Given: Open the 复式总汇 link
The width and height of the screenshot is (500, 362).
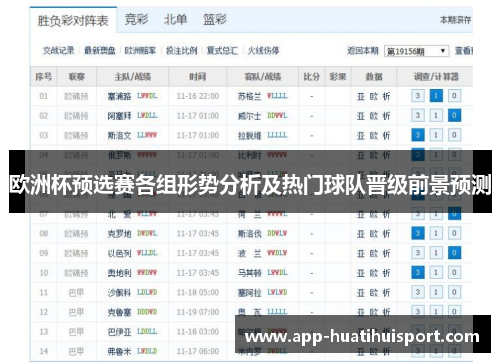Looking at the screenshot, I should [x=222, y=51].
